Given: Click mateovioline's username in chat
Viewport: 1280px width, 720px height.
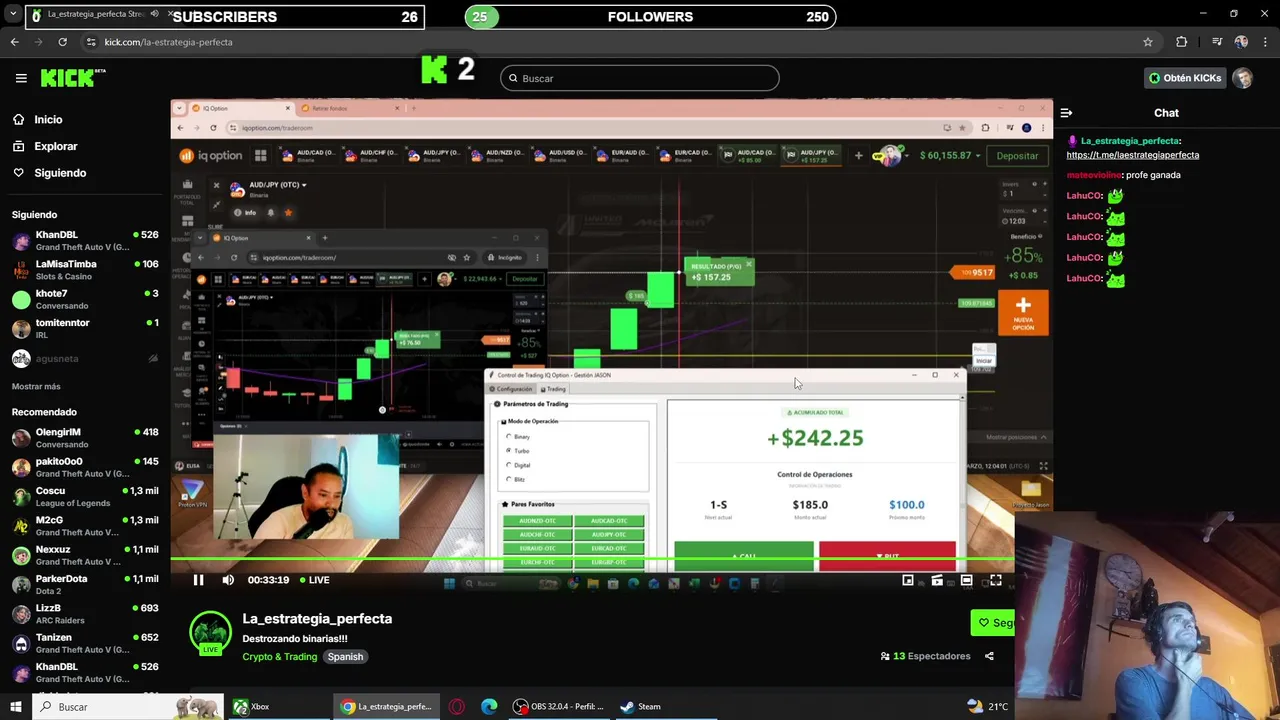Looking at the screenshot, I should 1094,175.
